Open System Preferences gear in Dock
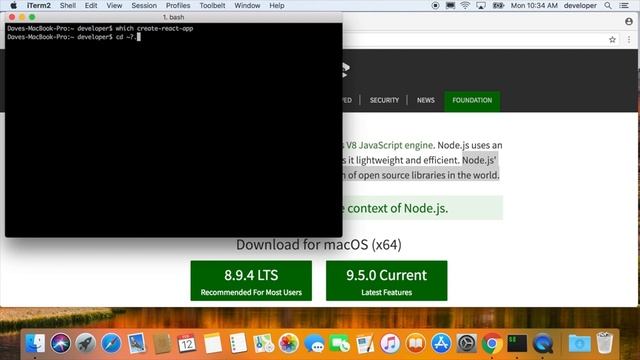The width and height of the screenshot is (640, 360). (467, 343)
